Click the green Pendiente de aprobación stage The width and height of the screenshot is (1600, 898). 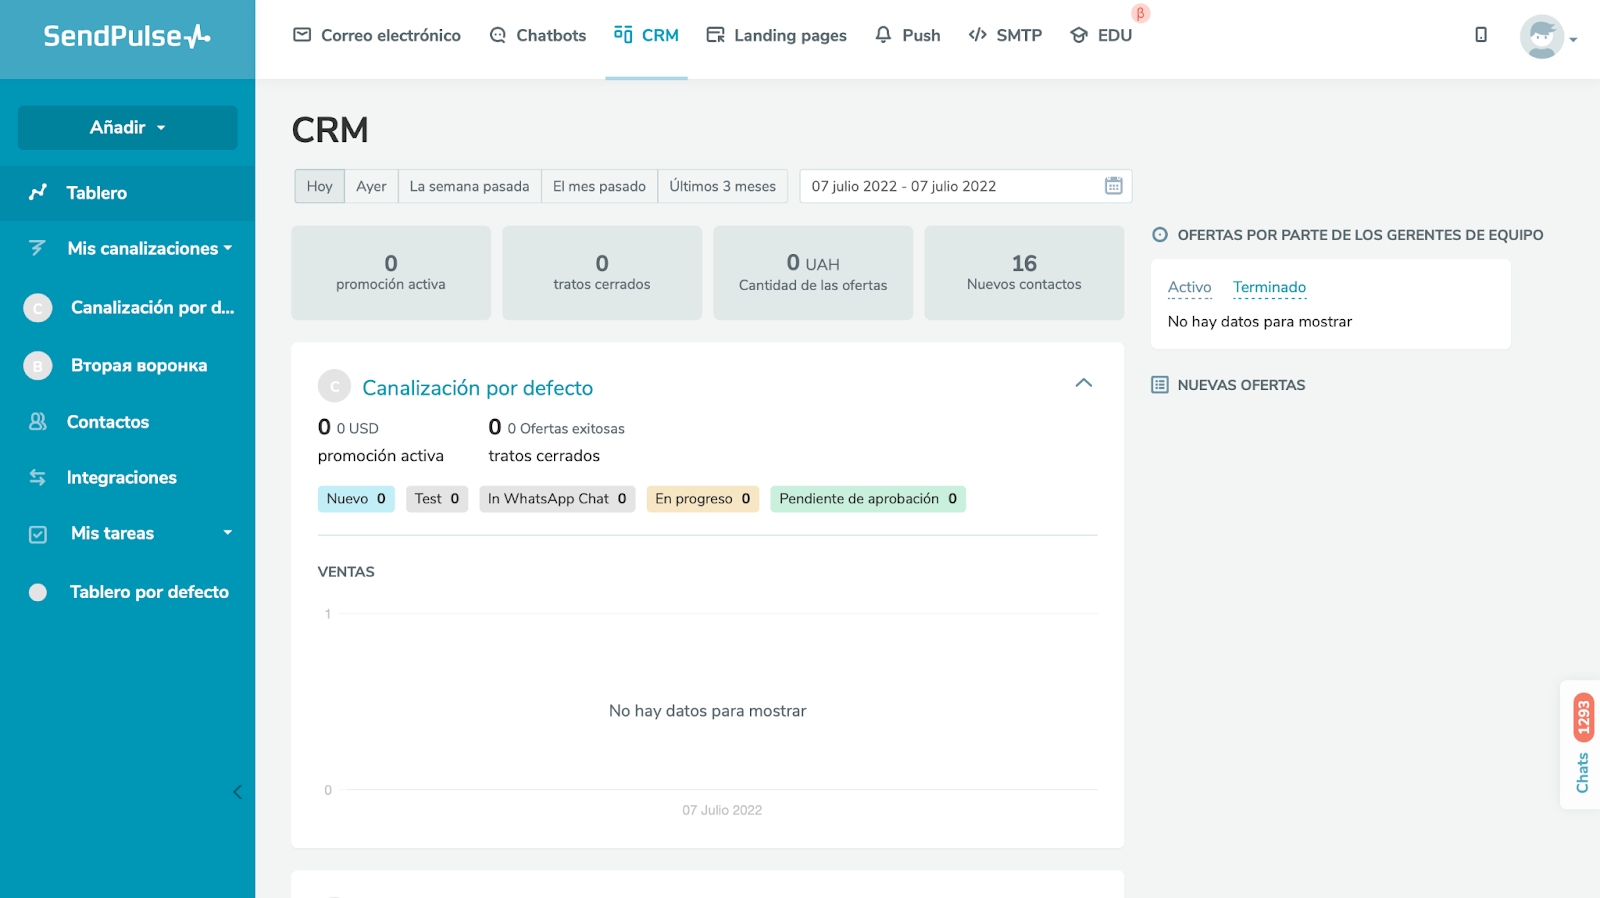[867, 499]
